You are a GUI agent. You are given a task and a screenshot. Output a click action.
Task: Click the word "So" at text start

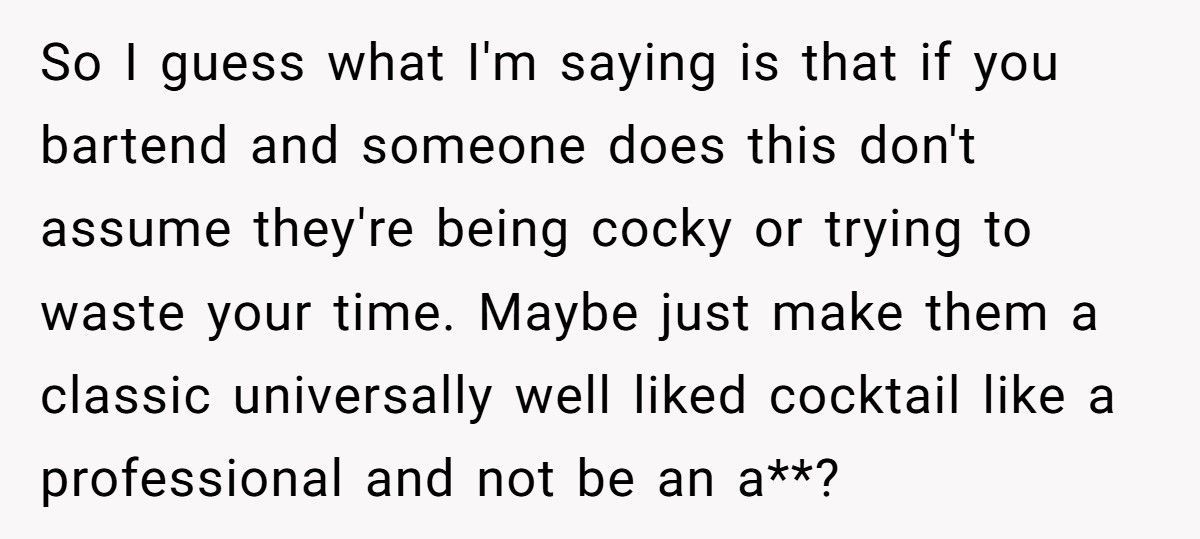68,66
